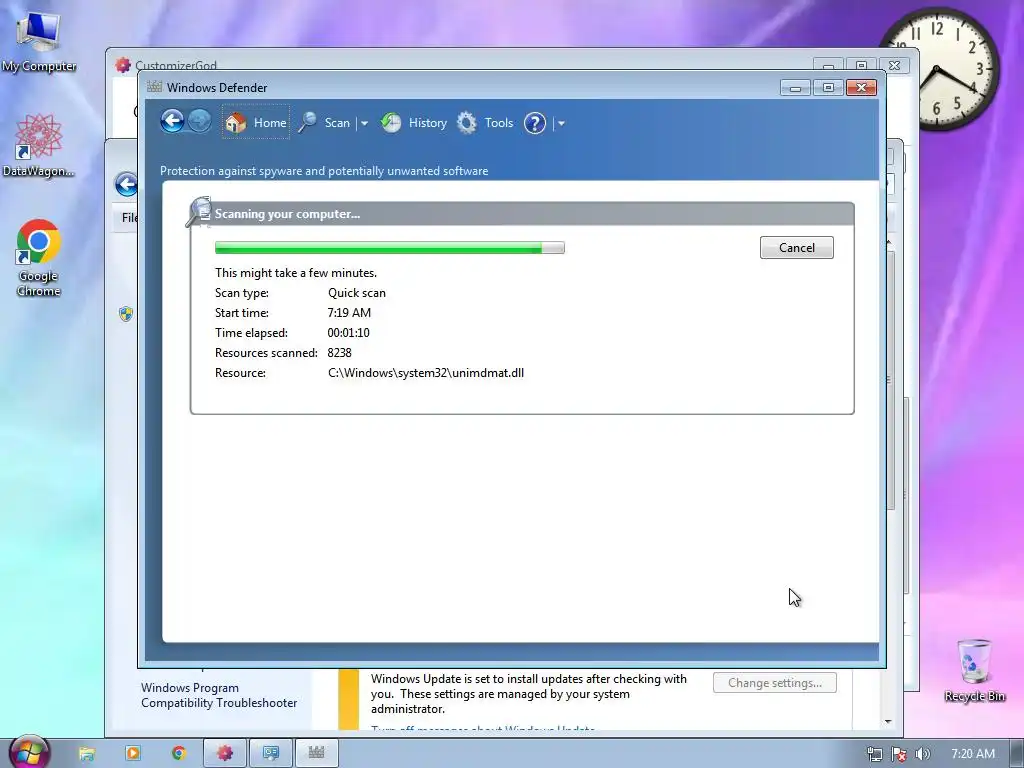
Task: Click the scan progress bar
Action: pyautogui.click(x=390, y=248)
